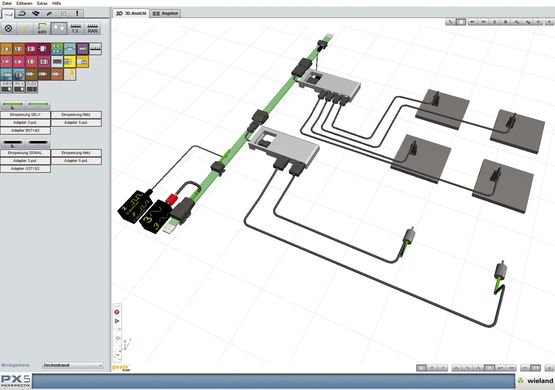Click the pencil tool in top-right toolbar
The height and width of the screenshot is (390, 555).
click(x=450, y=22)
